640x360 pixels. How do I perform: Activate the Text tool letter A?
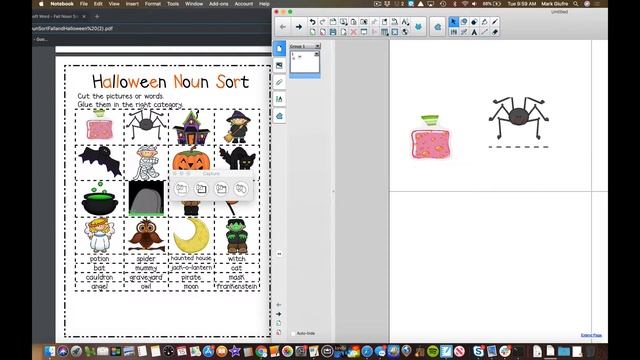click(474, 32)
